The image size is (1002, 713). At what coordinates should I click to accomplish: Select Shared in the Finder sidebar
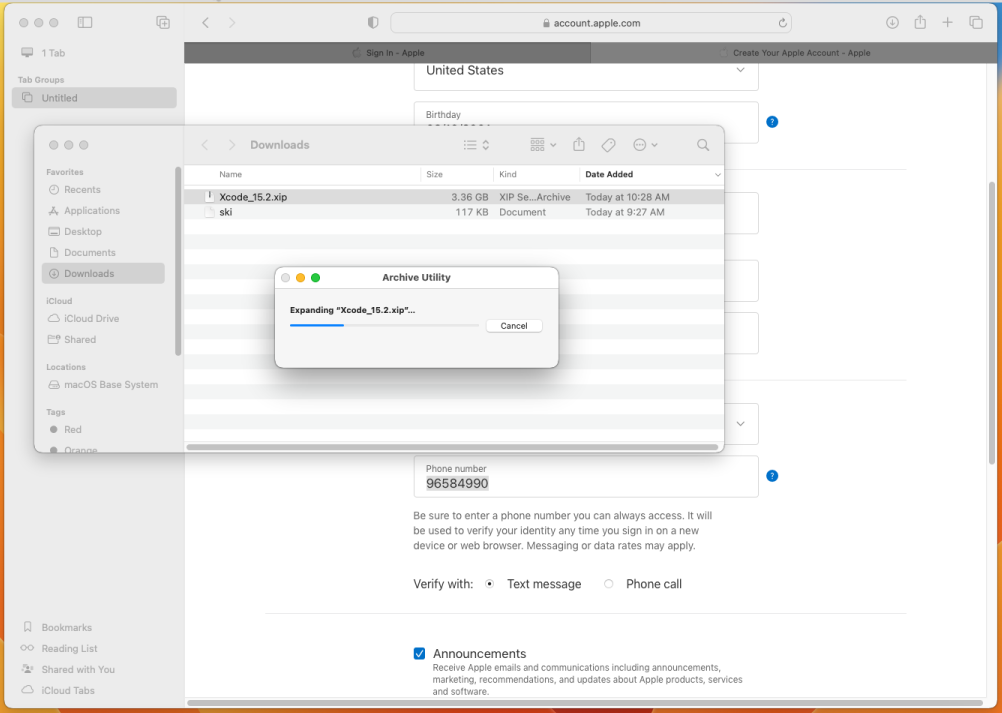click(x=103, y=339)
